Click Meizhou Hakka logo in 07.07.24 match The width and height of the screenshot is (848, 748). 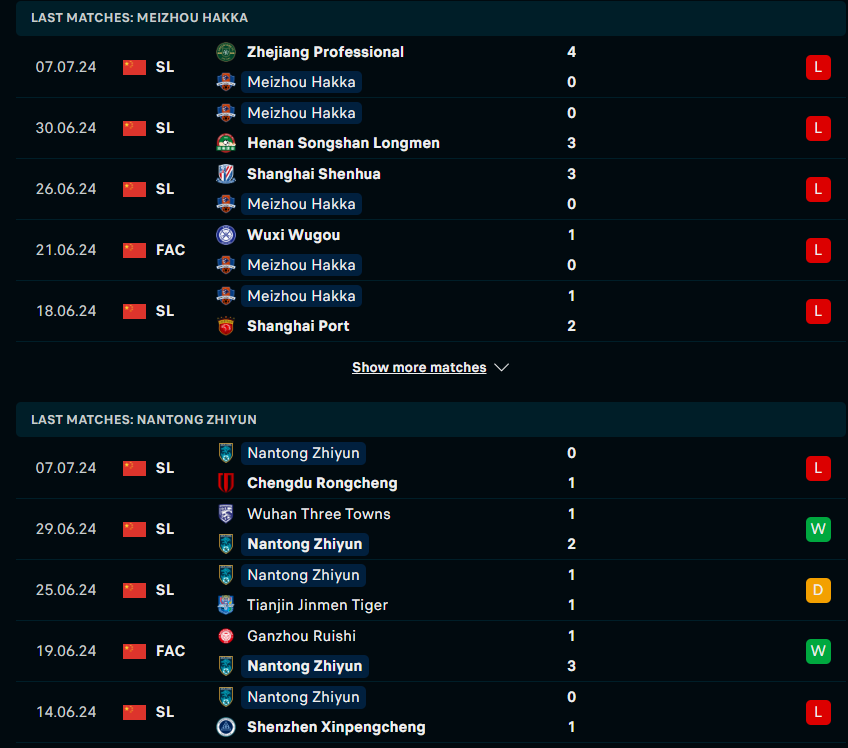pyautogui.click(x=226, y=82)
